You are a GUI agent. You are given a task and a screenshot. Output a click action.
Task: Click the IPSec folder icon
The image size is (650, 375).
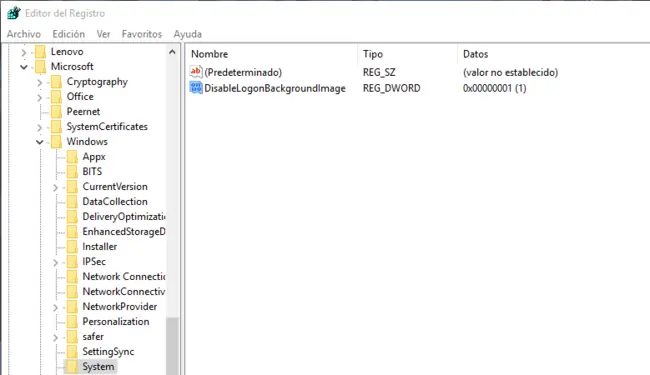coord(72,261)
